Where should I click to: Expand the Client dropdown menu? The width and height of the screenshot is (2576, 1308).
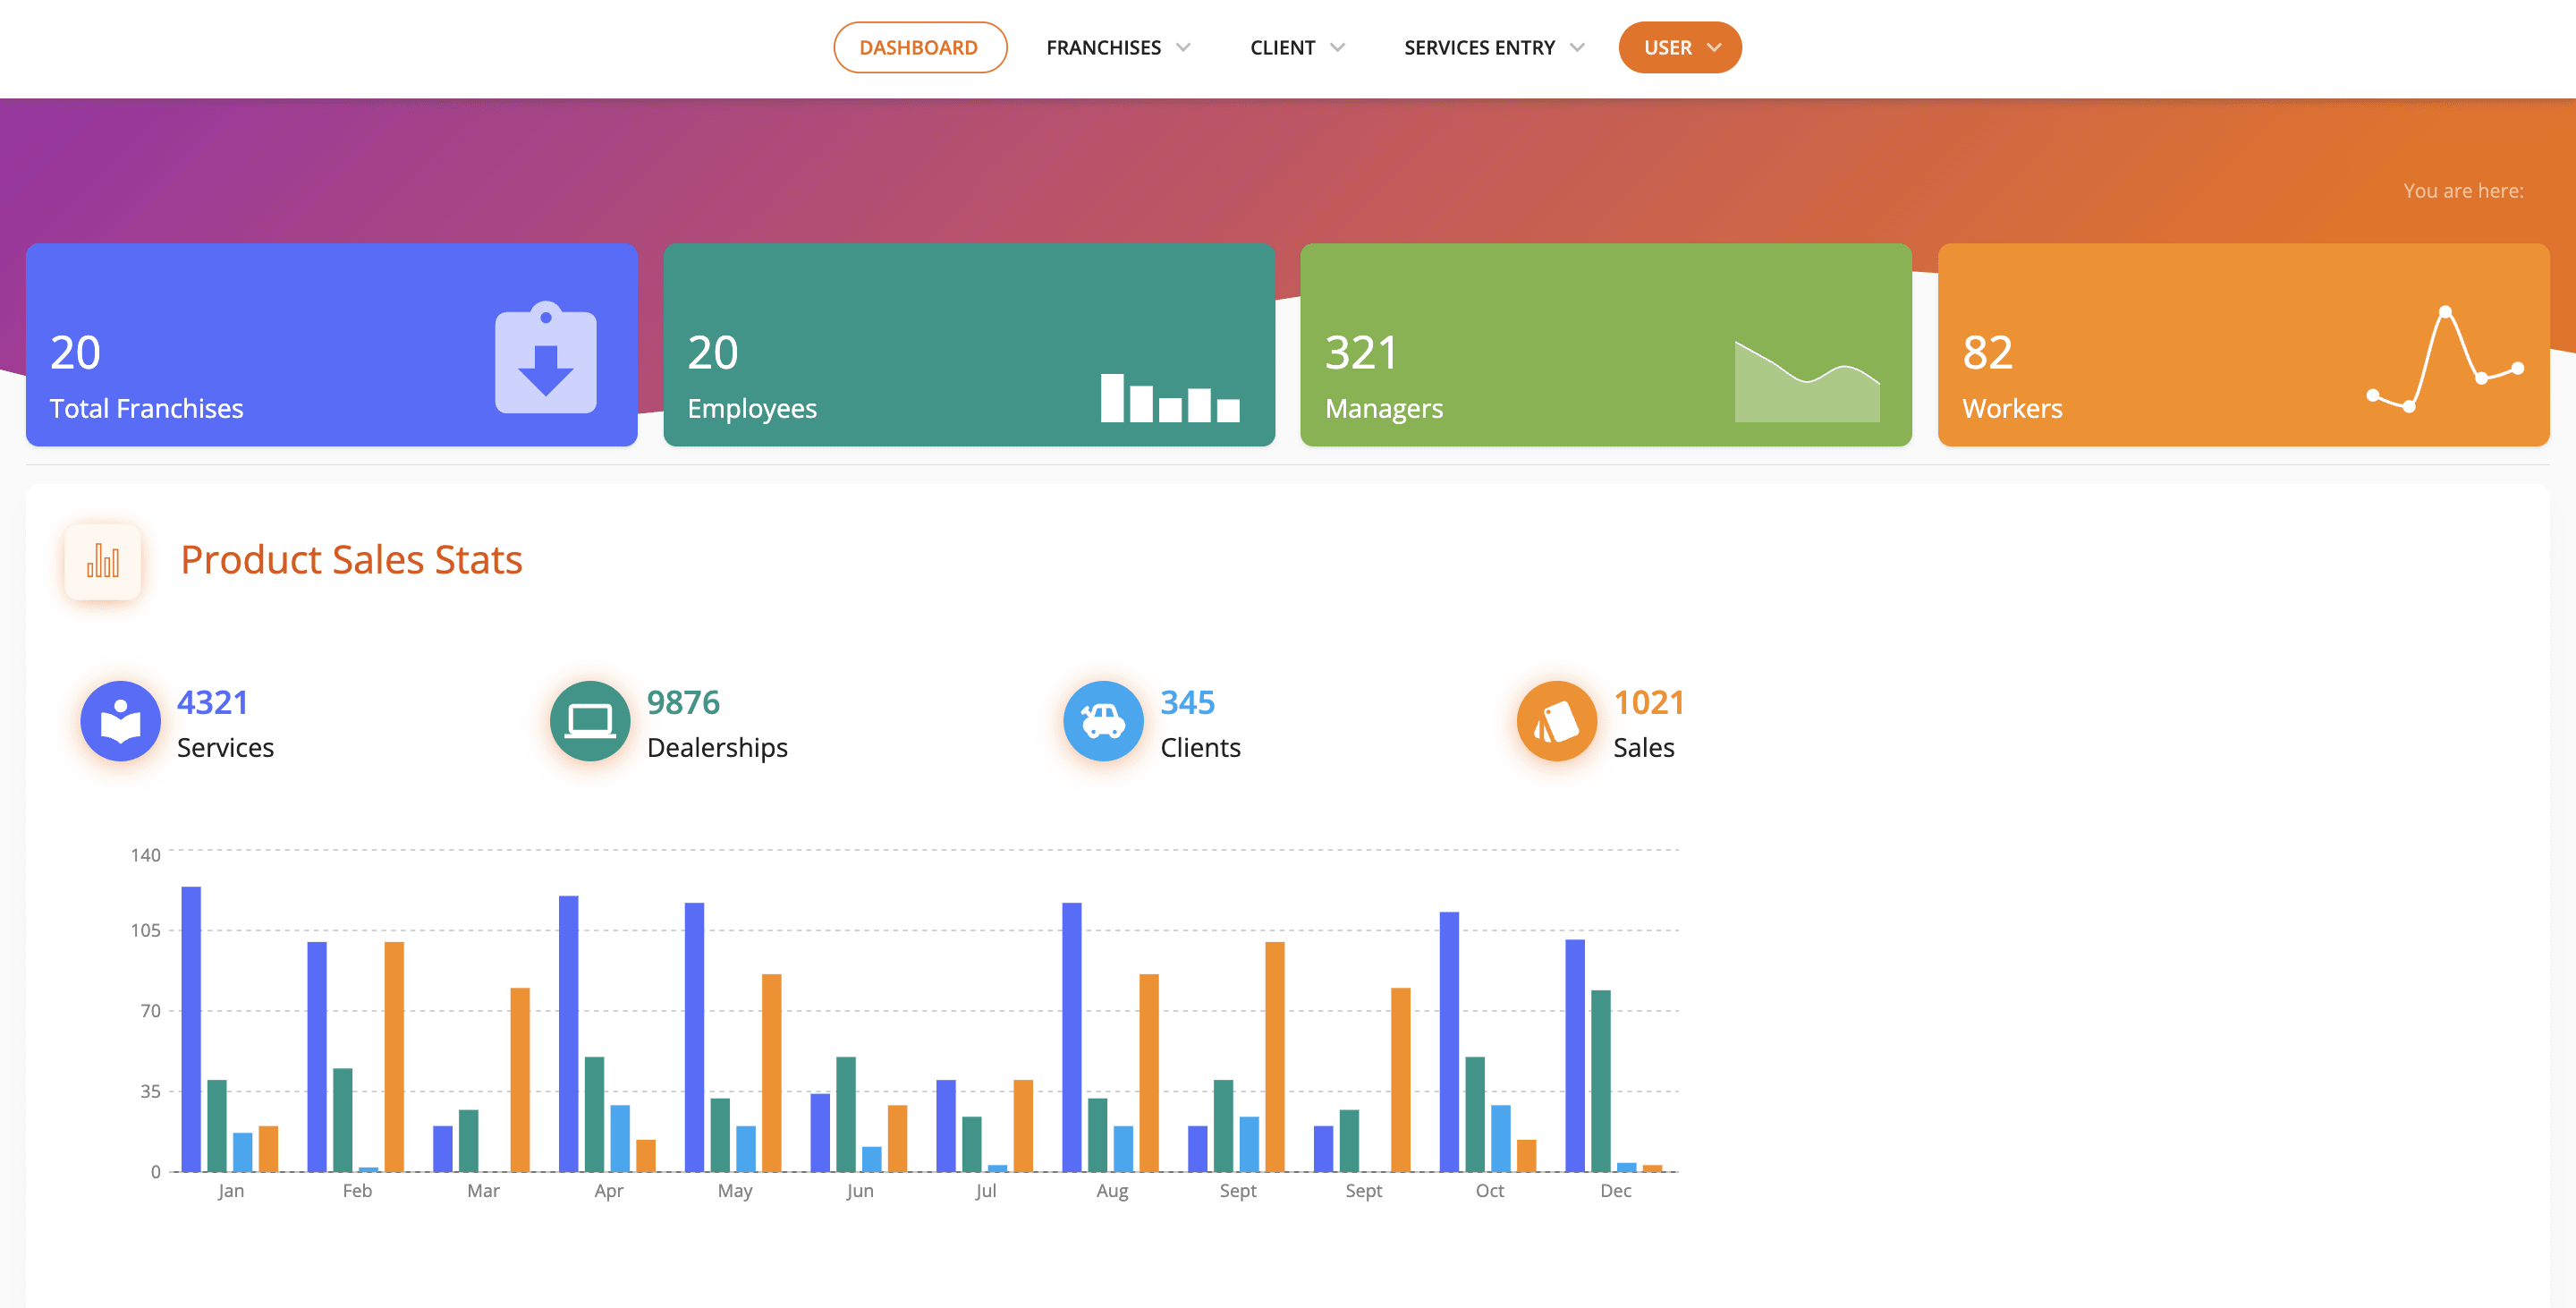[x=1299, y=47]
